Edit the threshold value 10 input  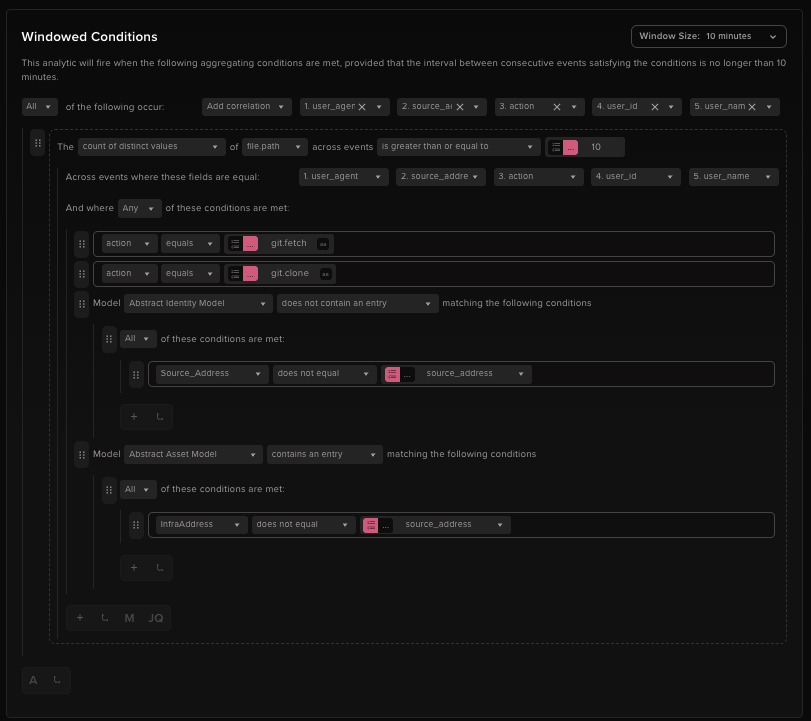coord(596,146)
